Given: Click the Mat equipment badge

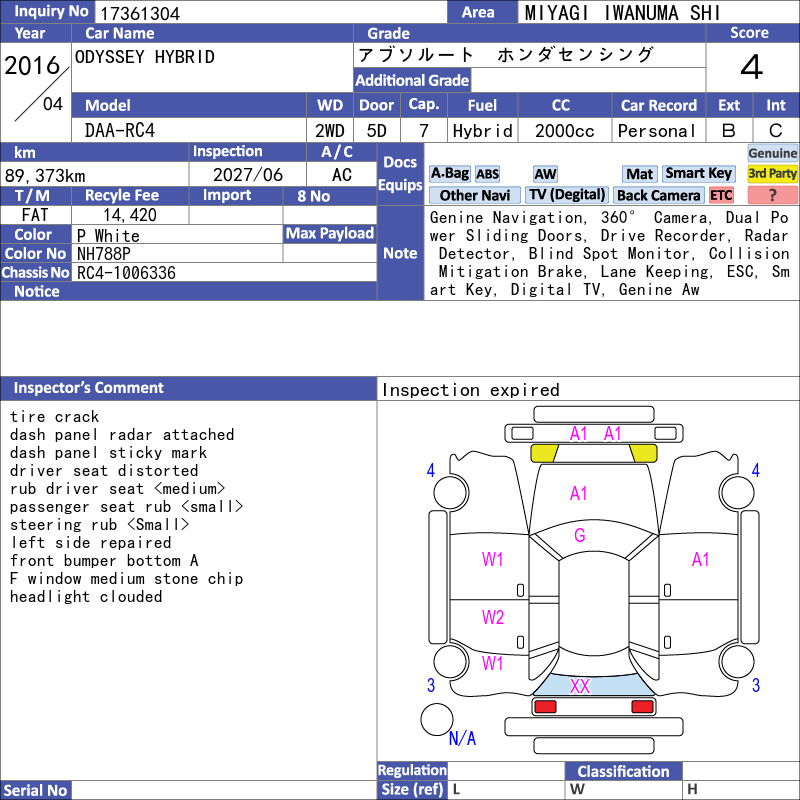Looking at the screenshot, I should coord(640,174).
